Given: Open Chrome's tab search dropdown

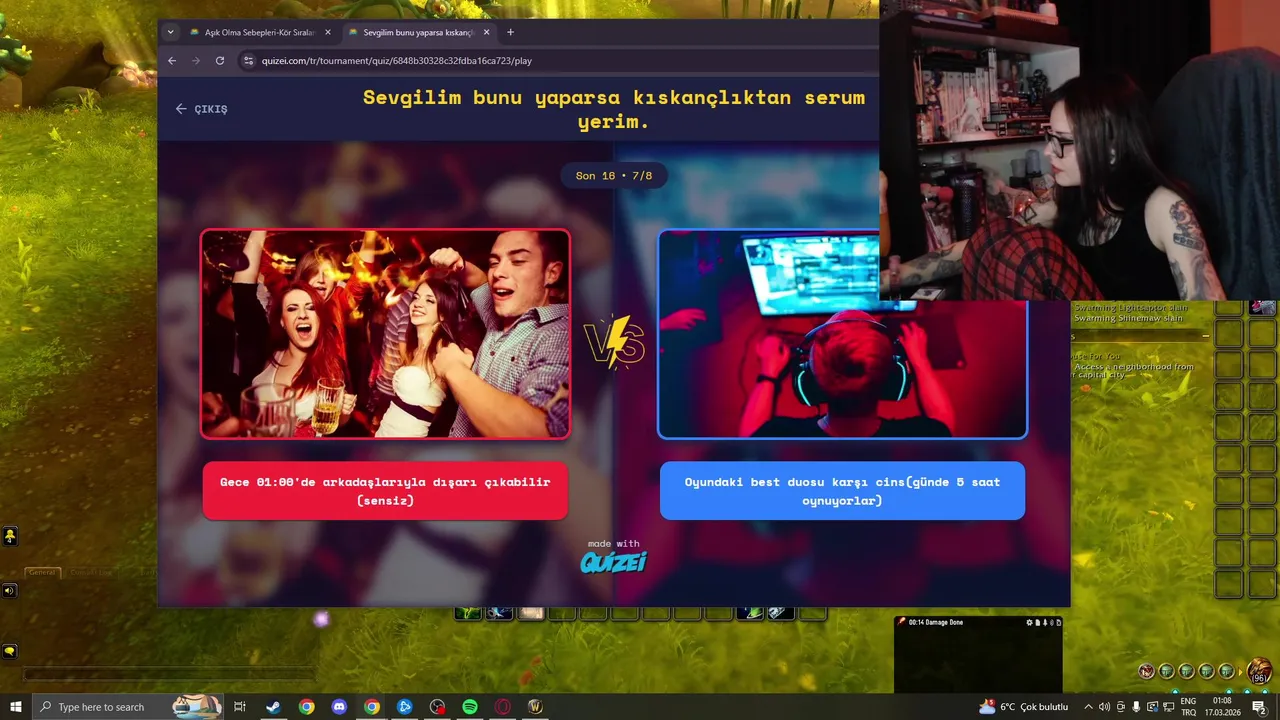Looking at the screenshot, I should pyautogui.click(x=170, y=32).
